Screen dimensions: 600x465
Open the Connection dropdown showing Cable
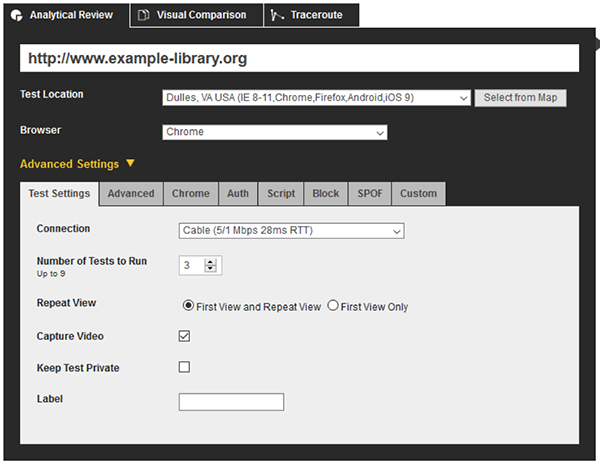(x=291, y=231)
